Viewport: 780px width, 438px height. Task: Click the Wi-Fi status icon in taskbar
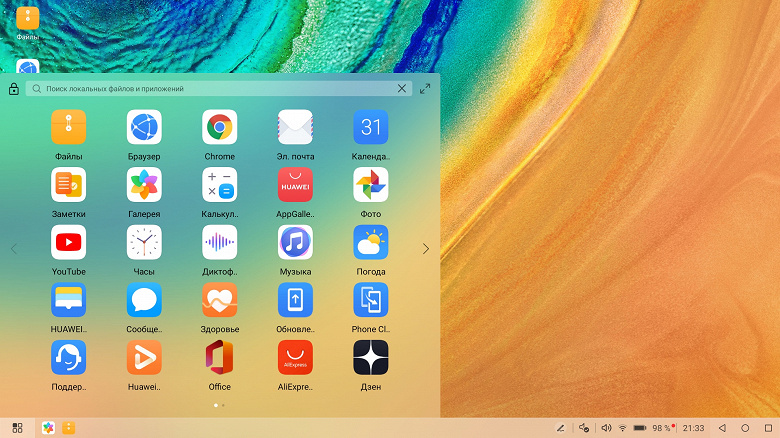(x=622, y=428)
